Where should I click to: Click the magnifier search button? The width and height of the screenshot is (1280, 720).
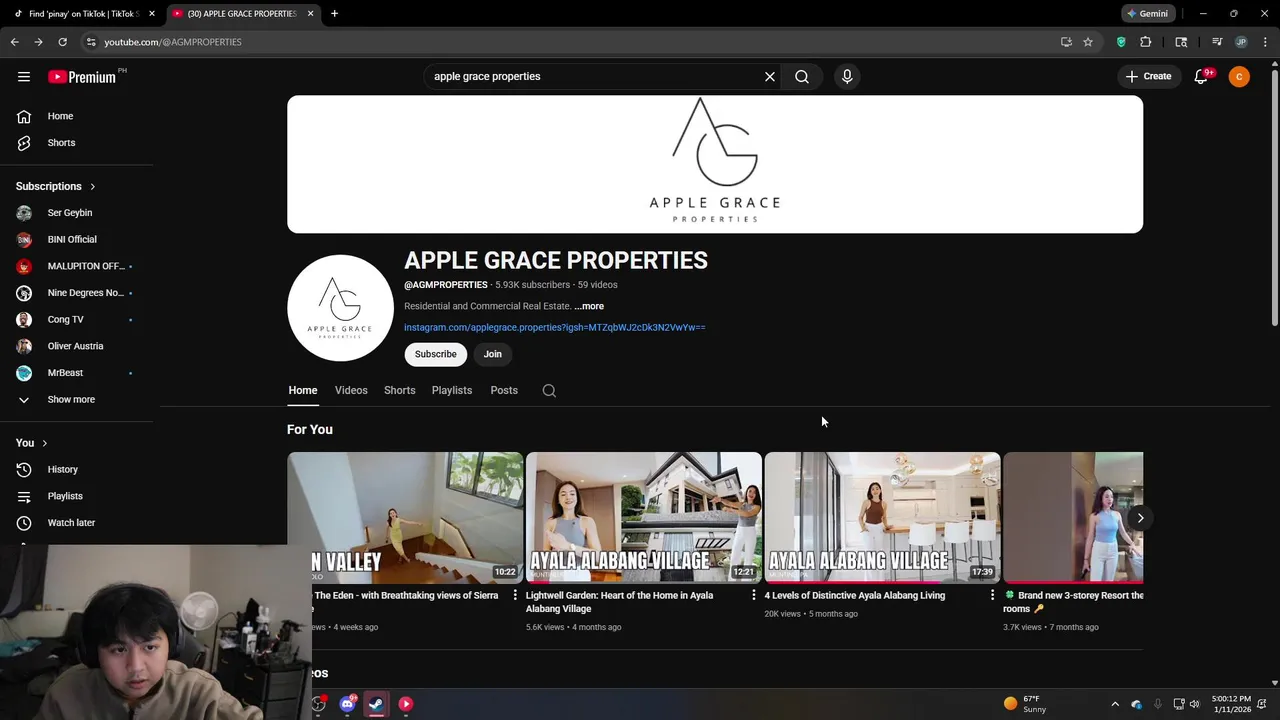[x=802, y=77]
